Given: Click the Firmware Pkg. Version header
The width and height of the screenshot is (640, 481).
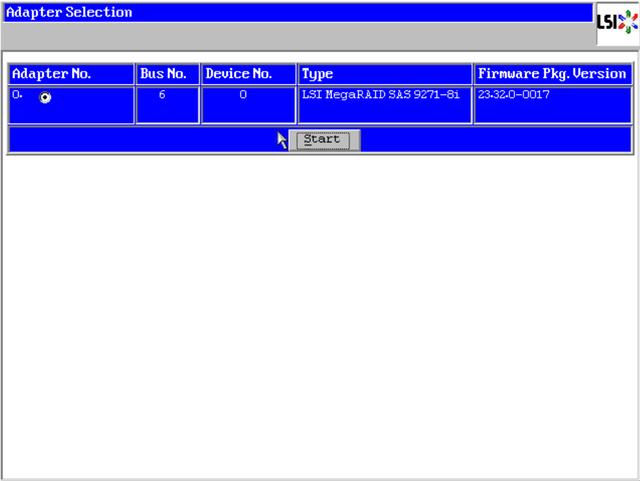Looking at the screenshot, I should tap(552, 73).
